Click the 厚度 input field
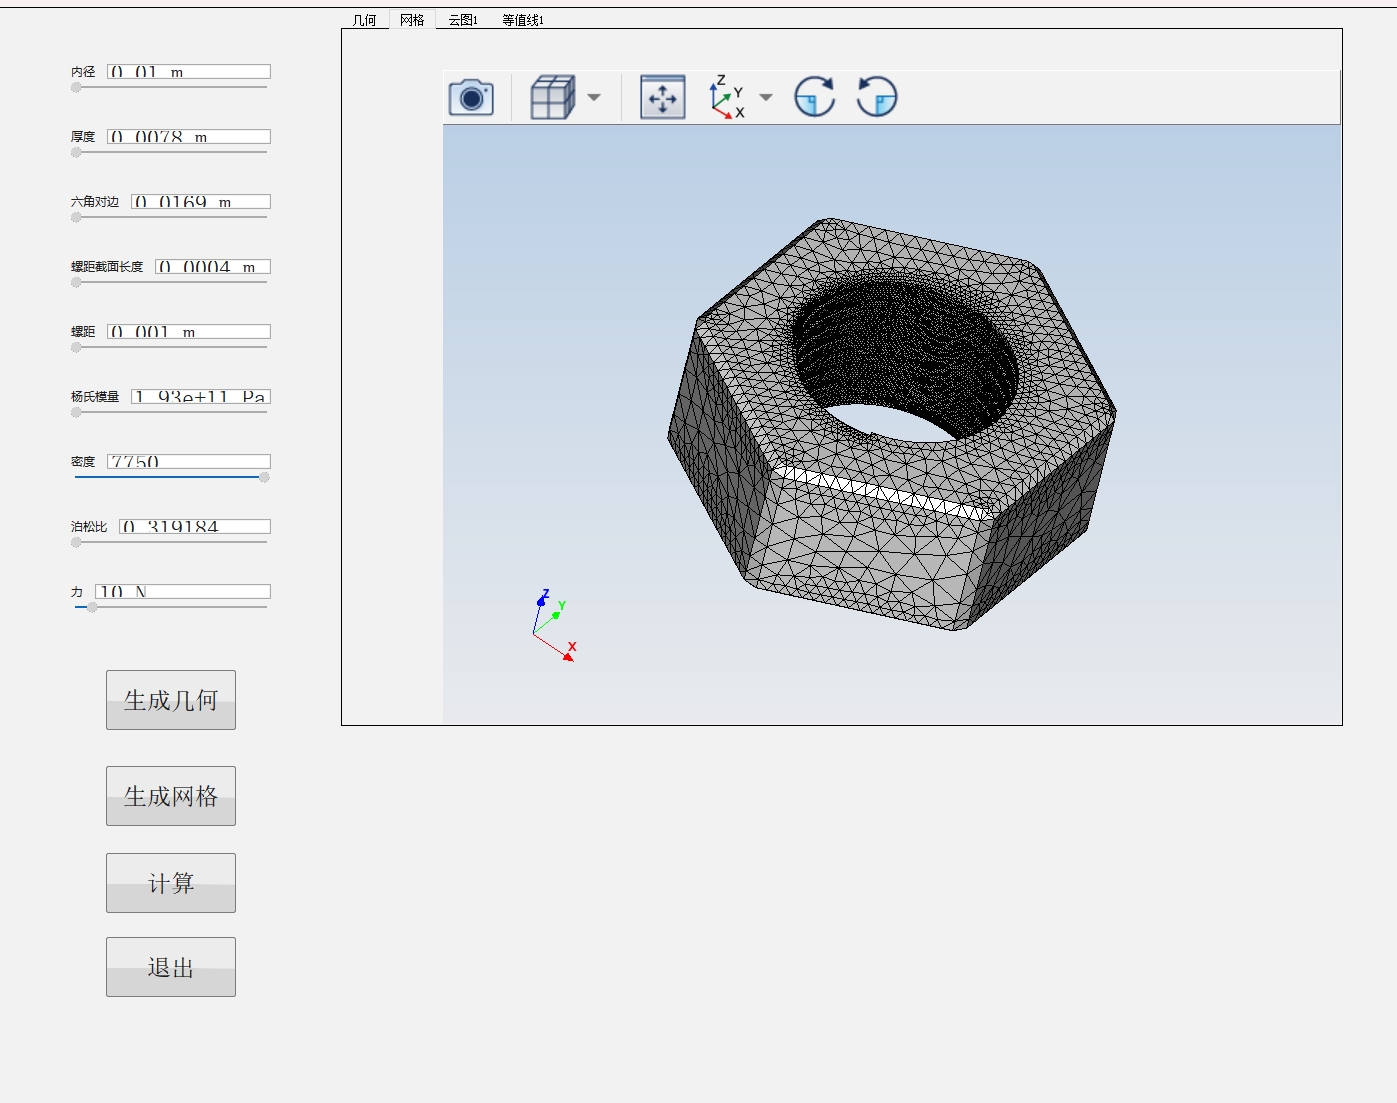This screenshot has height=1103, width=1397. pos(189,137)
